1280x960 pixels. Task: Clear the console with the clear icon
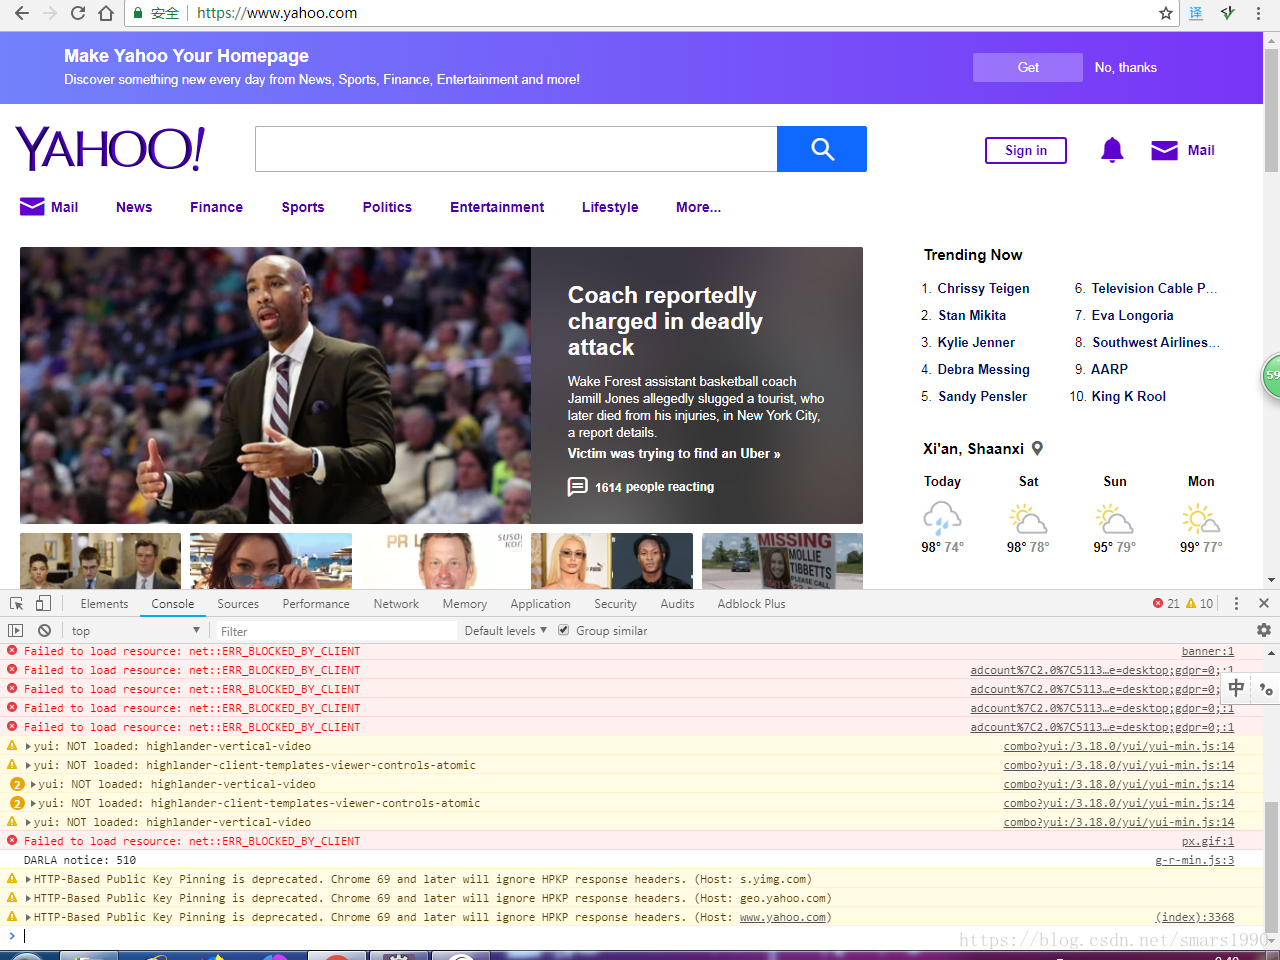pyautogui.click(x=44, y=631)
